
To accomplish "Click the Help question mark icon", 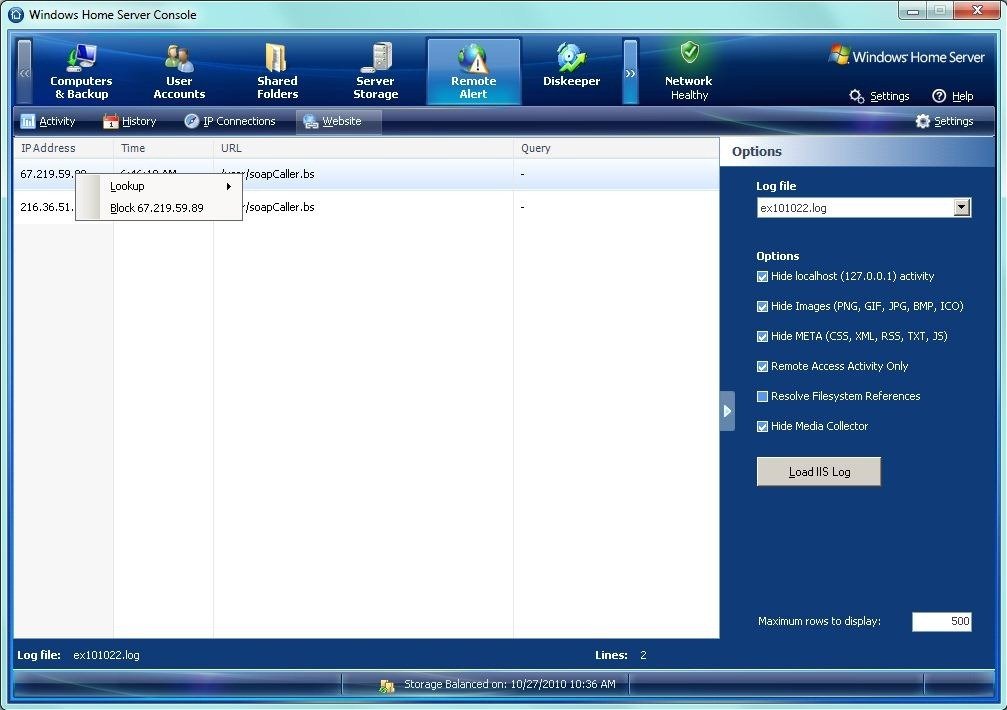I will 939,96.
